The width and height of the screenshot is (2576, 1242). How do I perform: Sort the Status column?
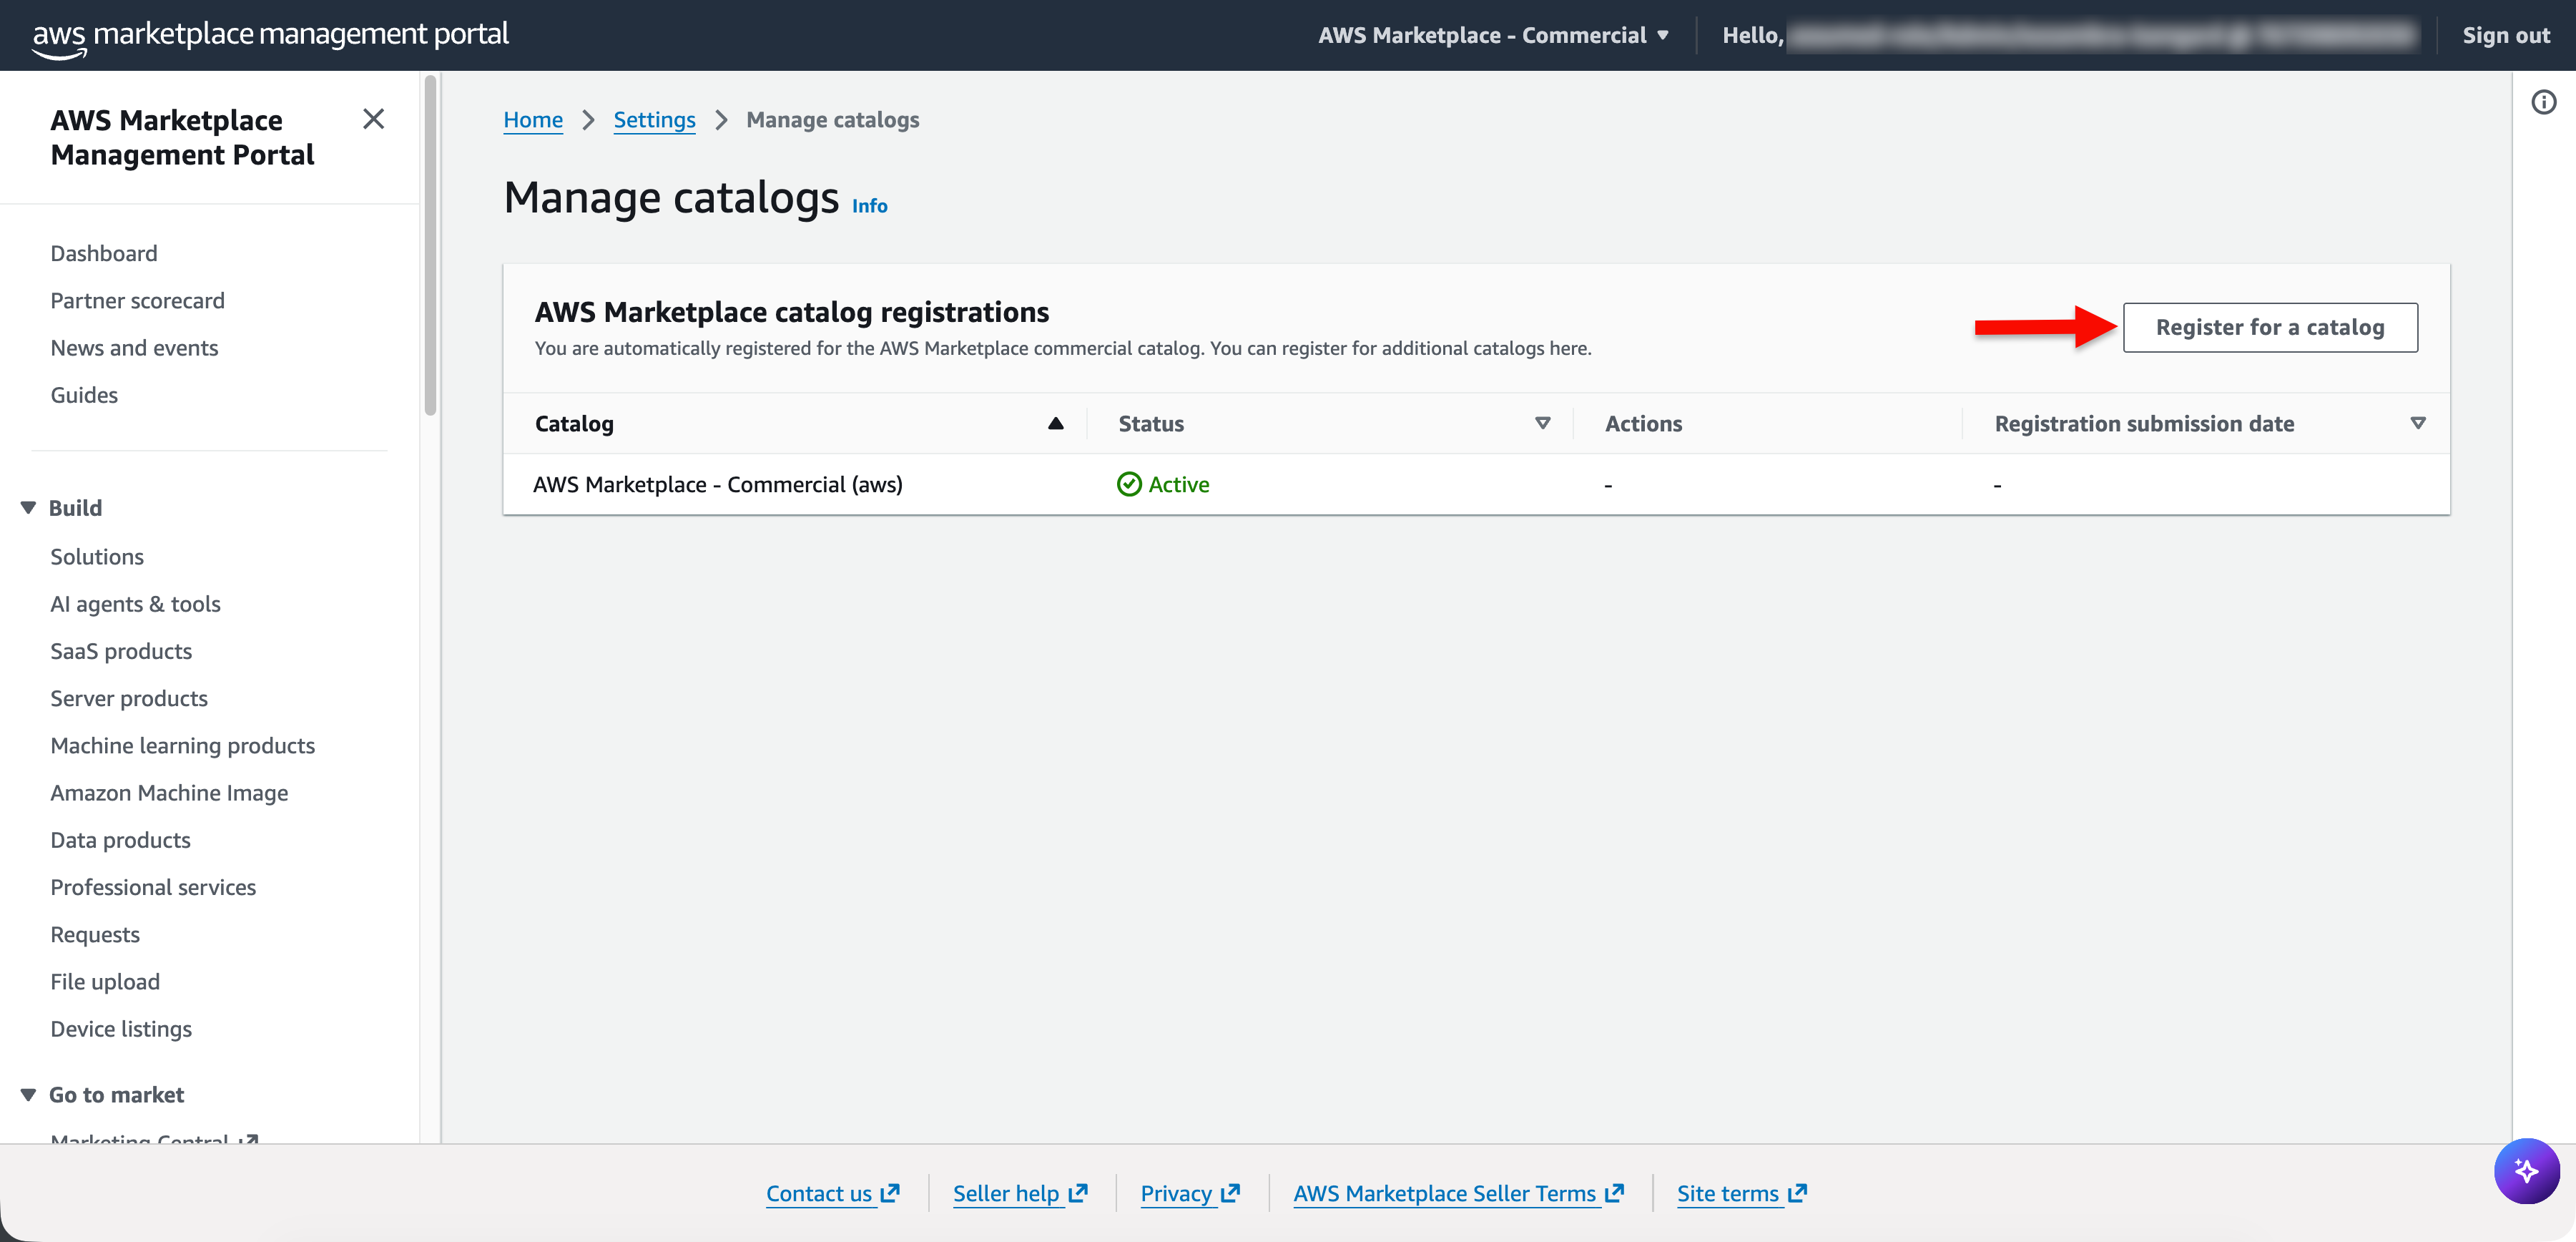1542,424
